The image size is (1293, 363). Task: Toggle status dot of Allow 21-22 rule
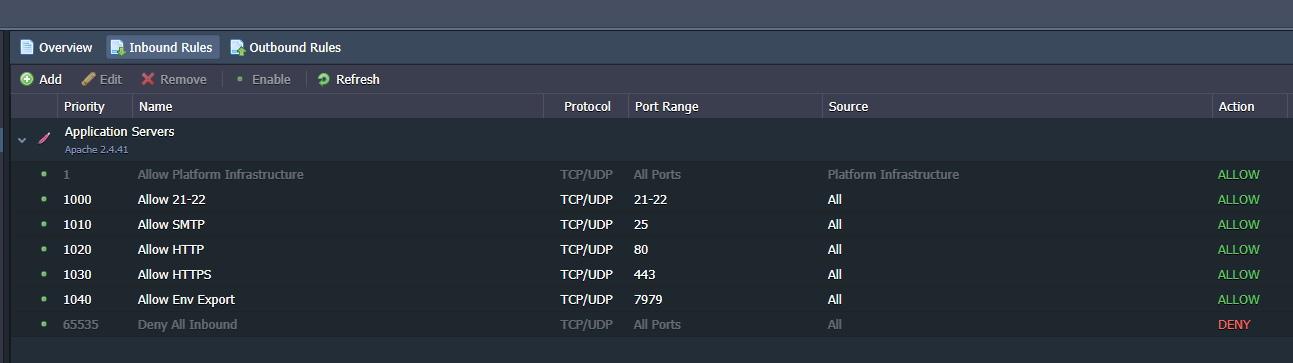(x=44, y=199)
